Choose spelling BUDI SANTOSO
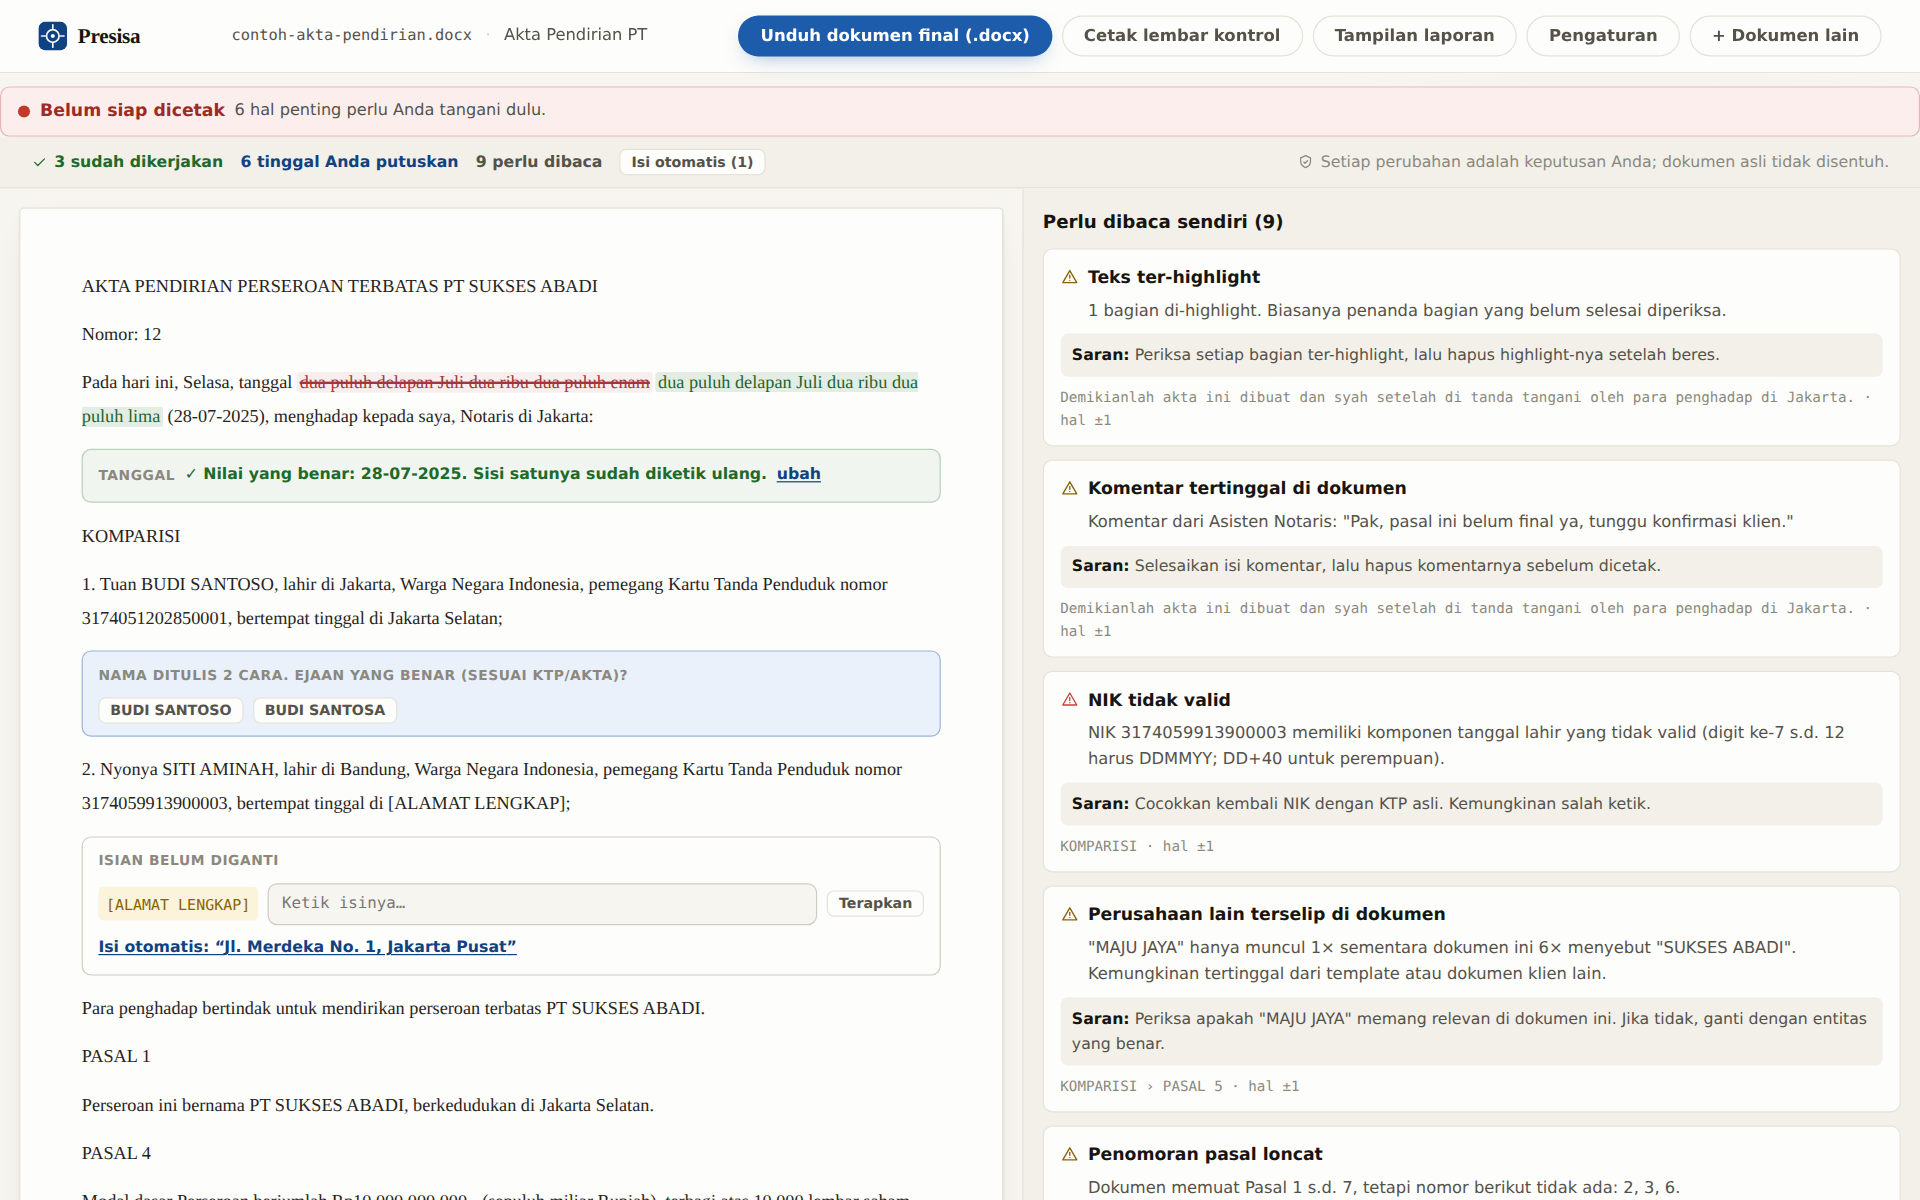This screenshot has width=1920, height=1200. [170, 710]
